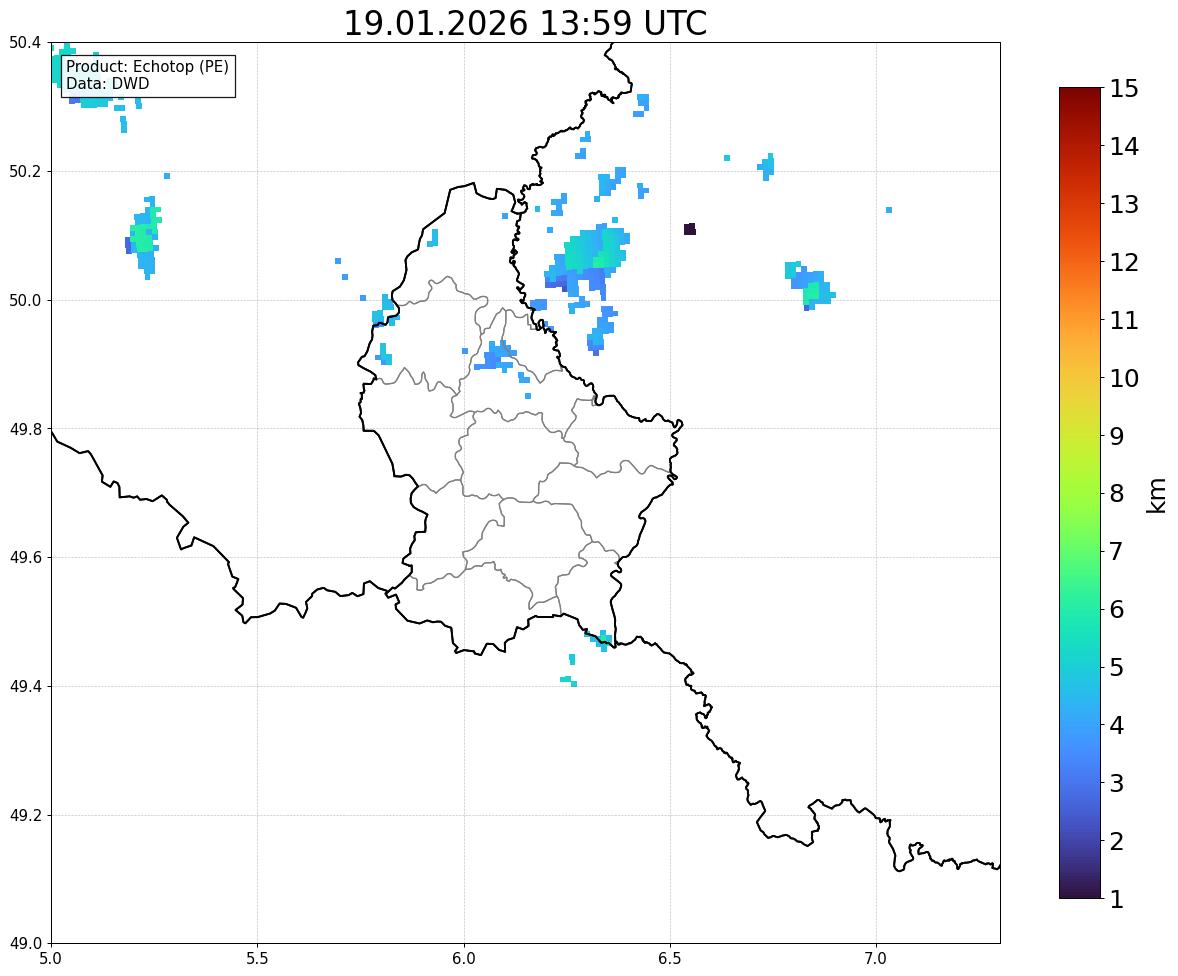Click the colorbar tick label 3
1178x976 pixels.
(1117, 783)
